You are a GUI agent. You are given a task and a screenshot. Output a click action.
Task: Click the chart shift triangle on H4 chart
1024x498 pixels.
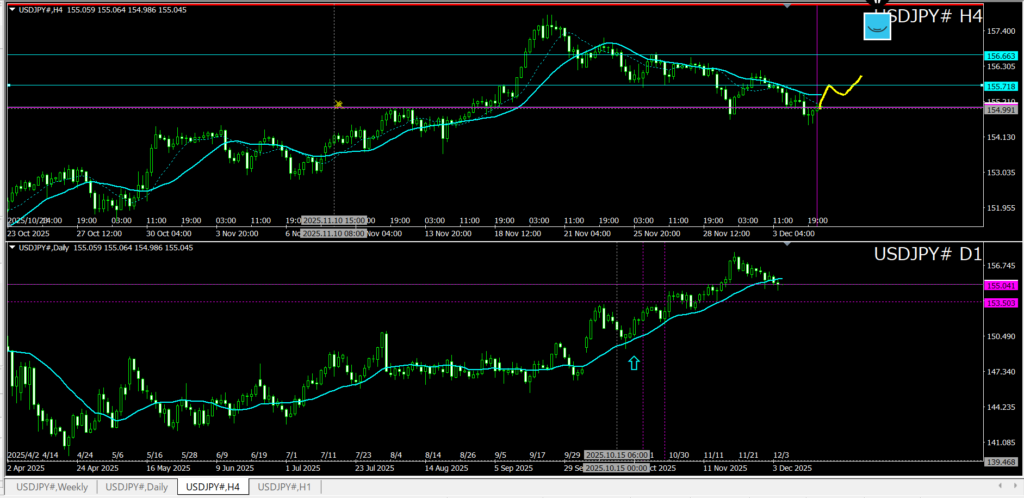[788, 7]
